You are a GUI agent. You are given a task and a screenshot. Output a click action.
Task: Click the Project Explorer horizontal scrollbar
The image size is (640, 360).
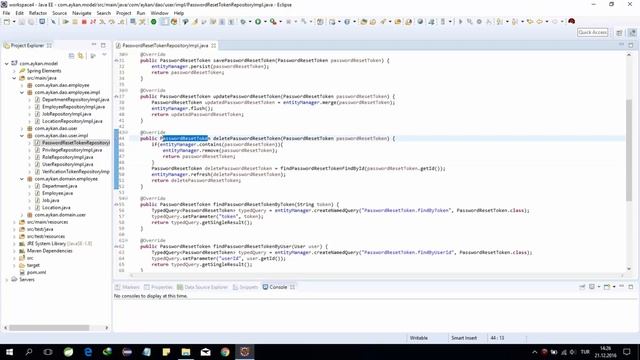[49, 328]
